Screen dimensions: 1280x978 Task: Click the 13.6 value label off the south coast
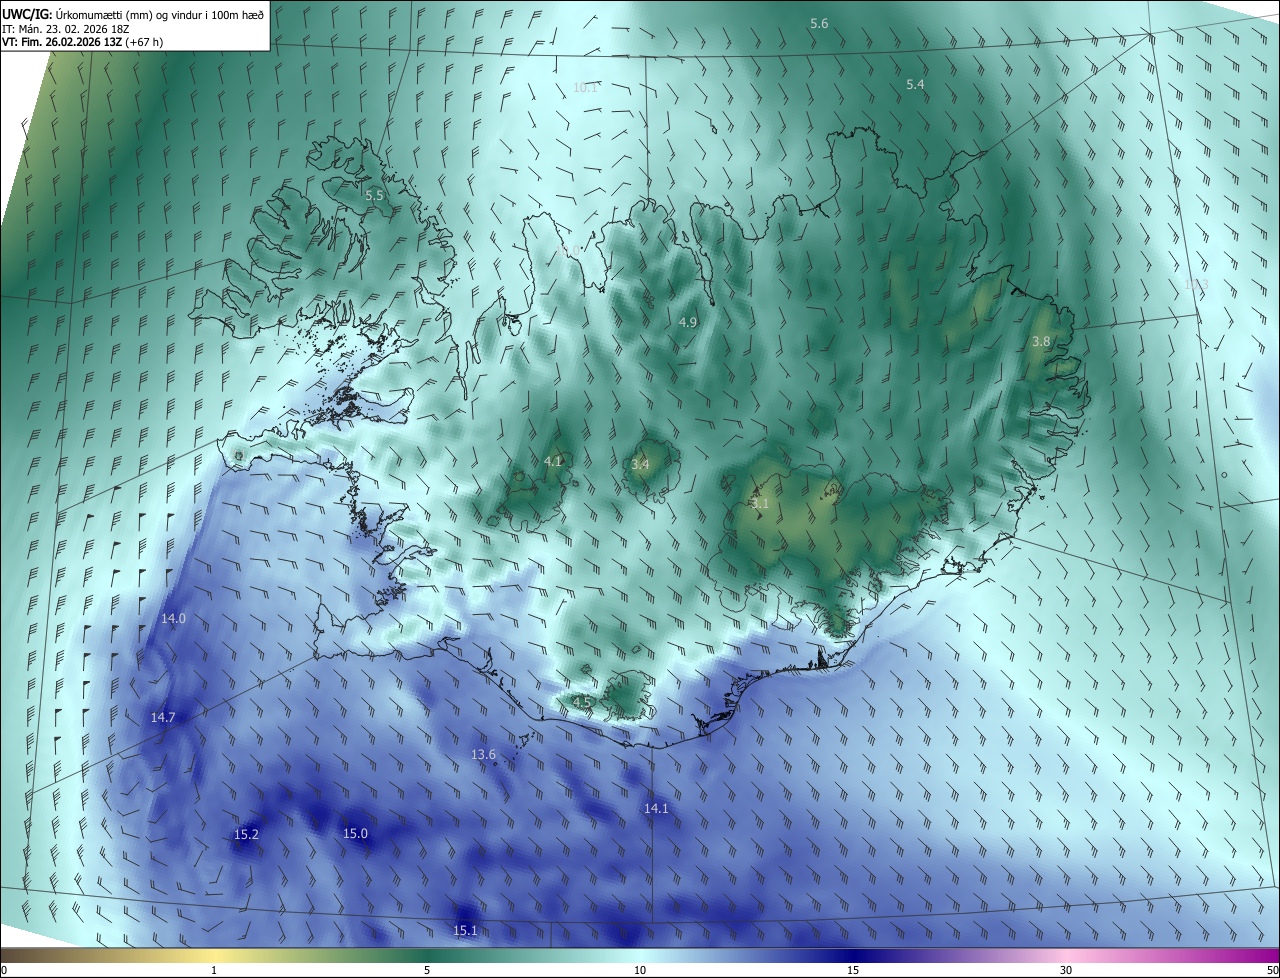pyautogui.click(x=483, y=754)
